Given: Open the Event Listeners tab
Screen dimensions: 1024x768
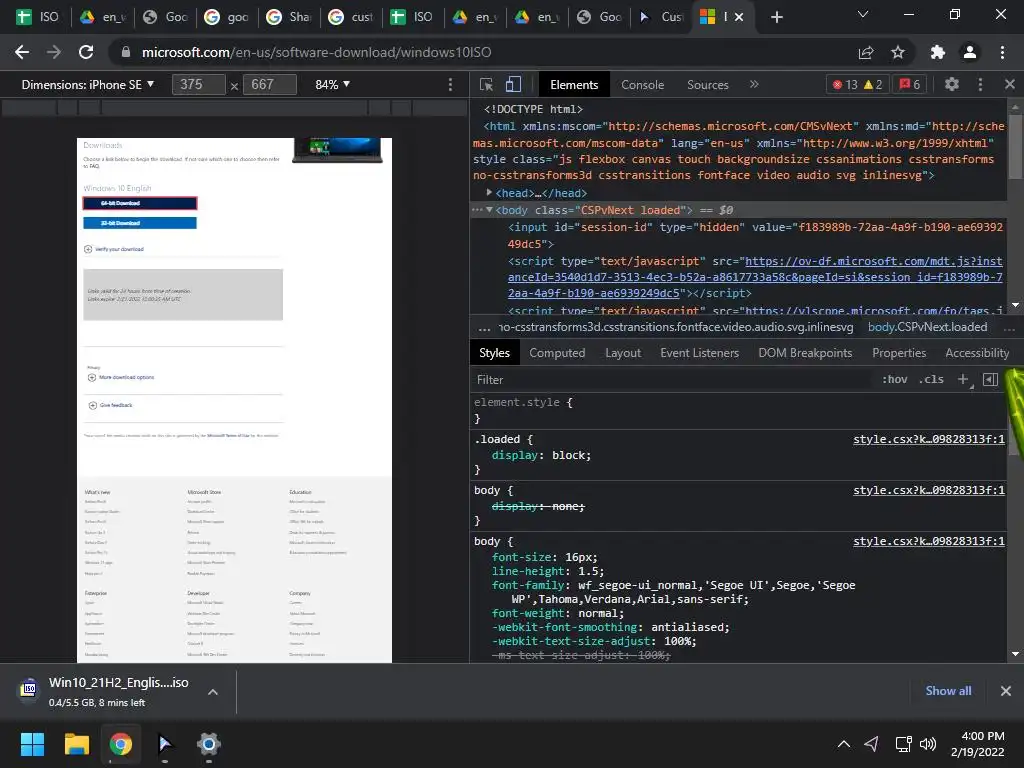Looking at the screenshot, I should pos(699,353).
